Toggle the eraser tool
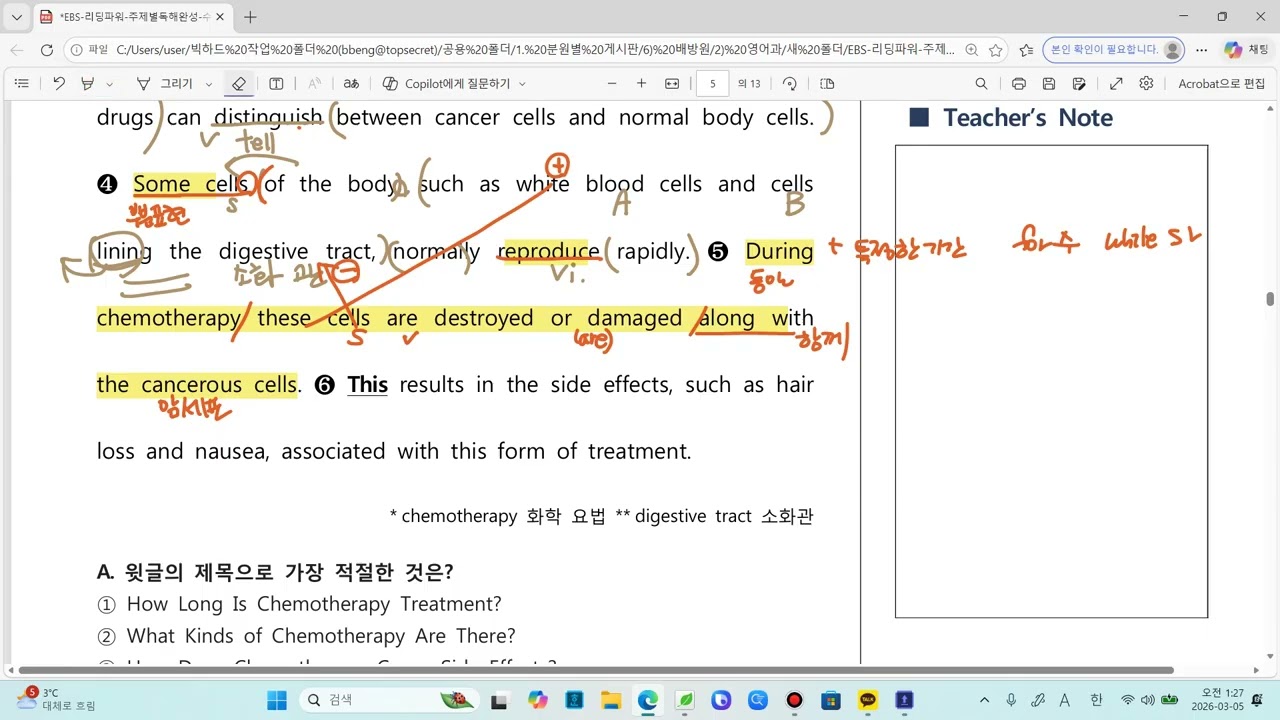Screen dimensions: 1280x720 coord(238,84)
